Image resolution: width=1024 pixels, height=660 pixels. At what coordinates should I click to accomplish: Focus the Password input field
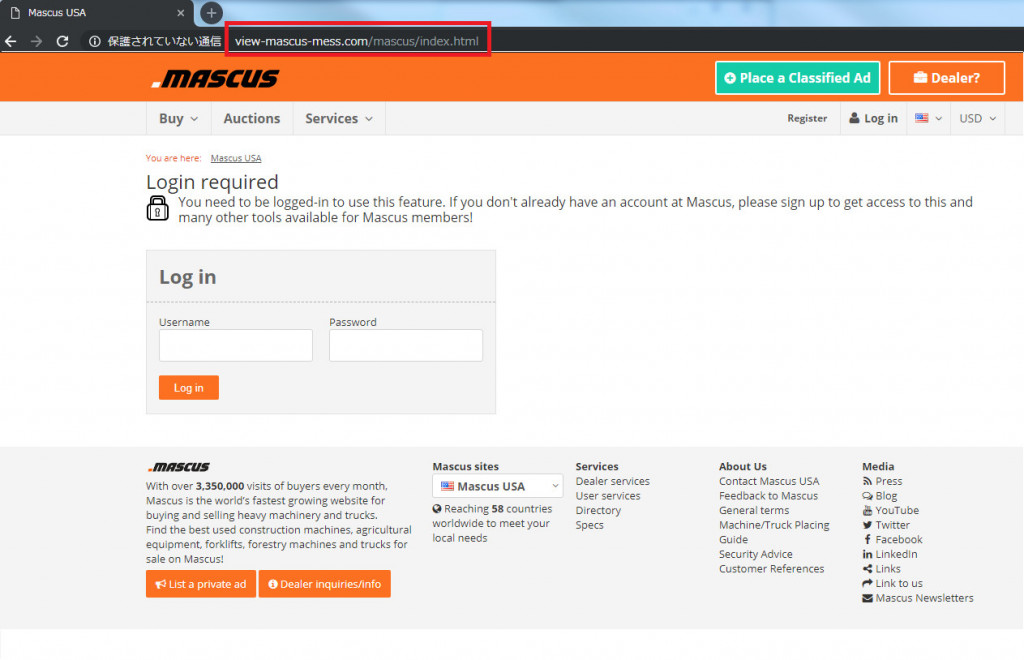tap(406, 345)
